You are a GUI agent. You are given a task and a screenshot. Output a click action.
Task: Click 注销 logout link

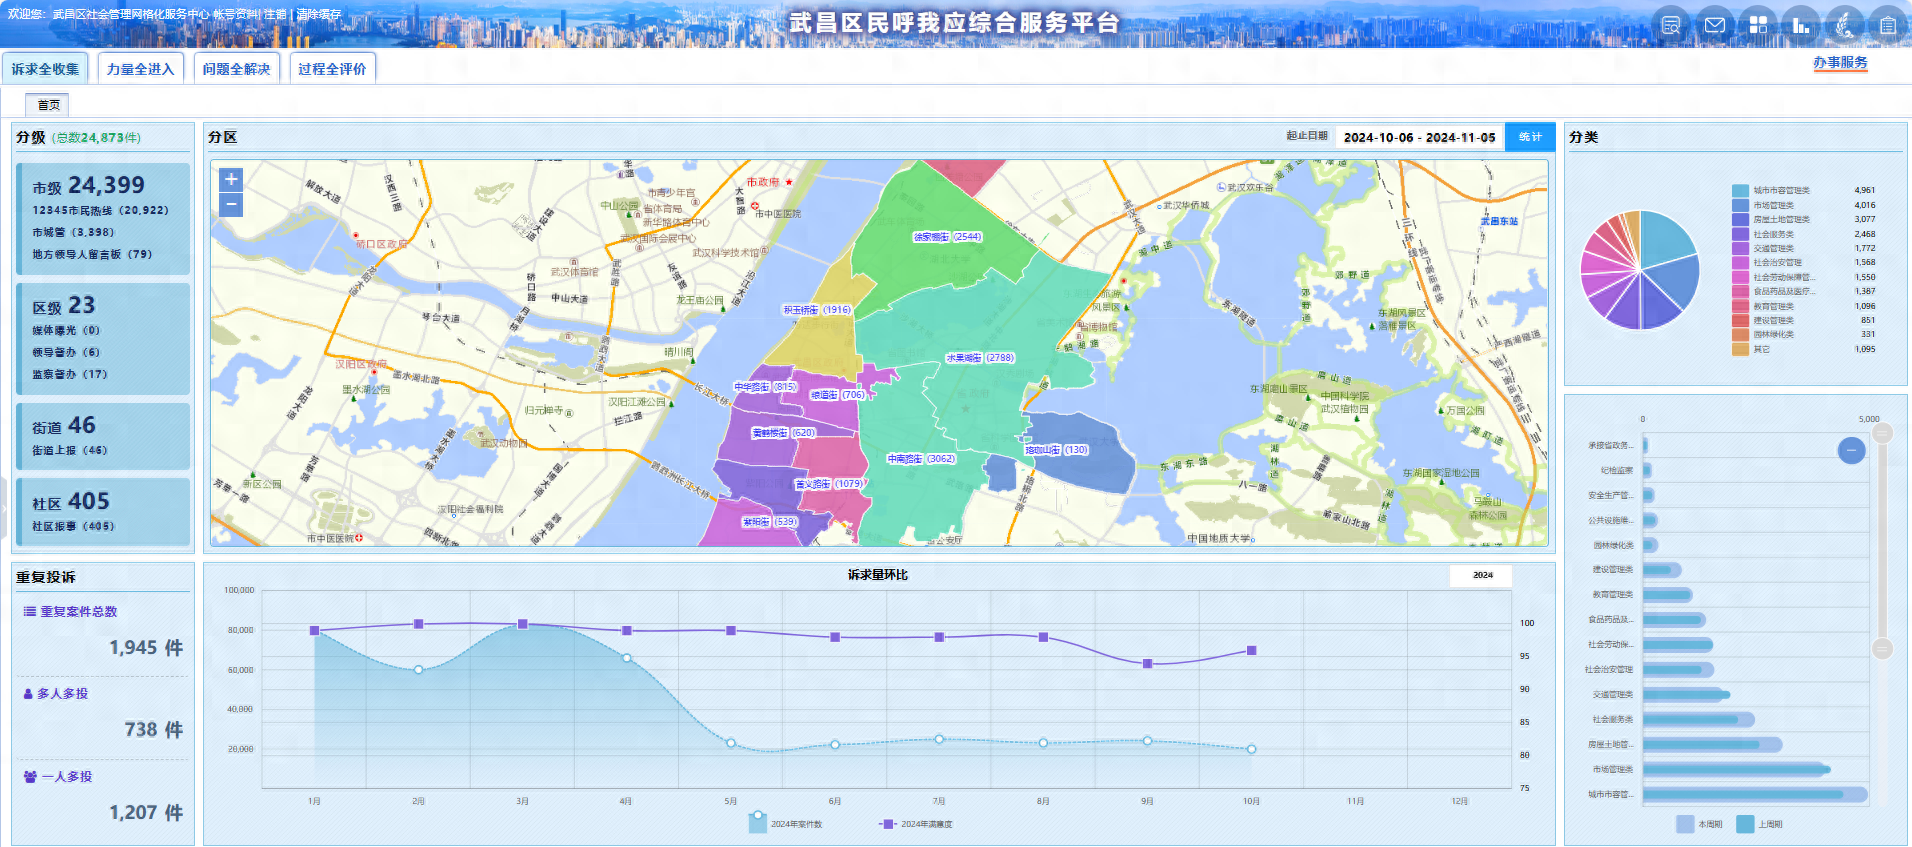pos(275,14)
